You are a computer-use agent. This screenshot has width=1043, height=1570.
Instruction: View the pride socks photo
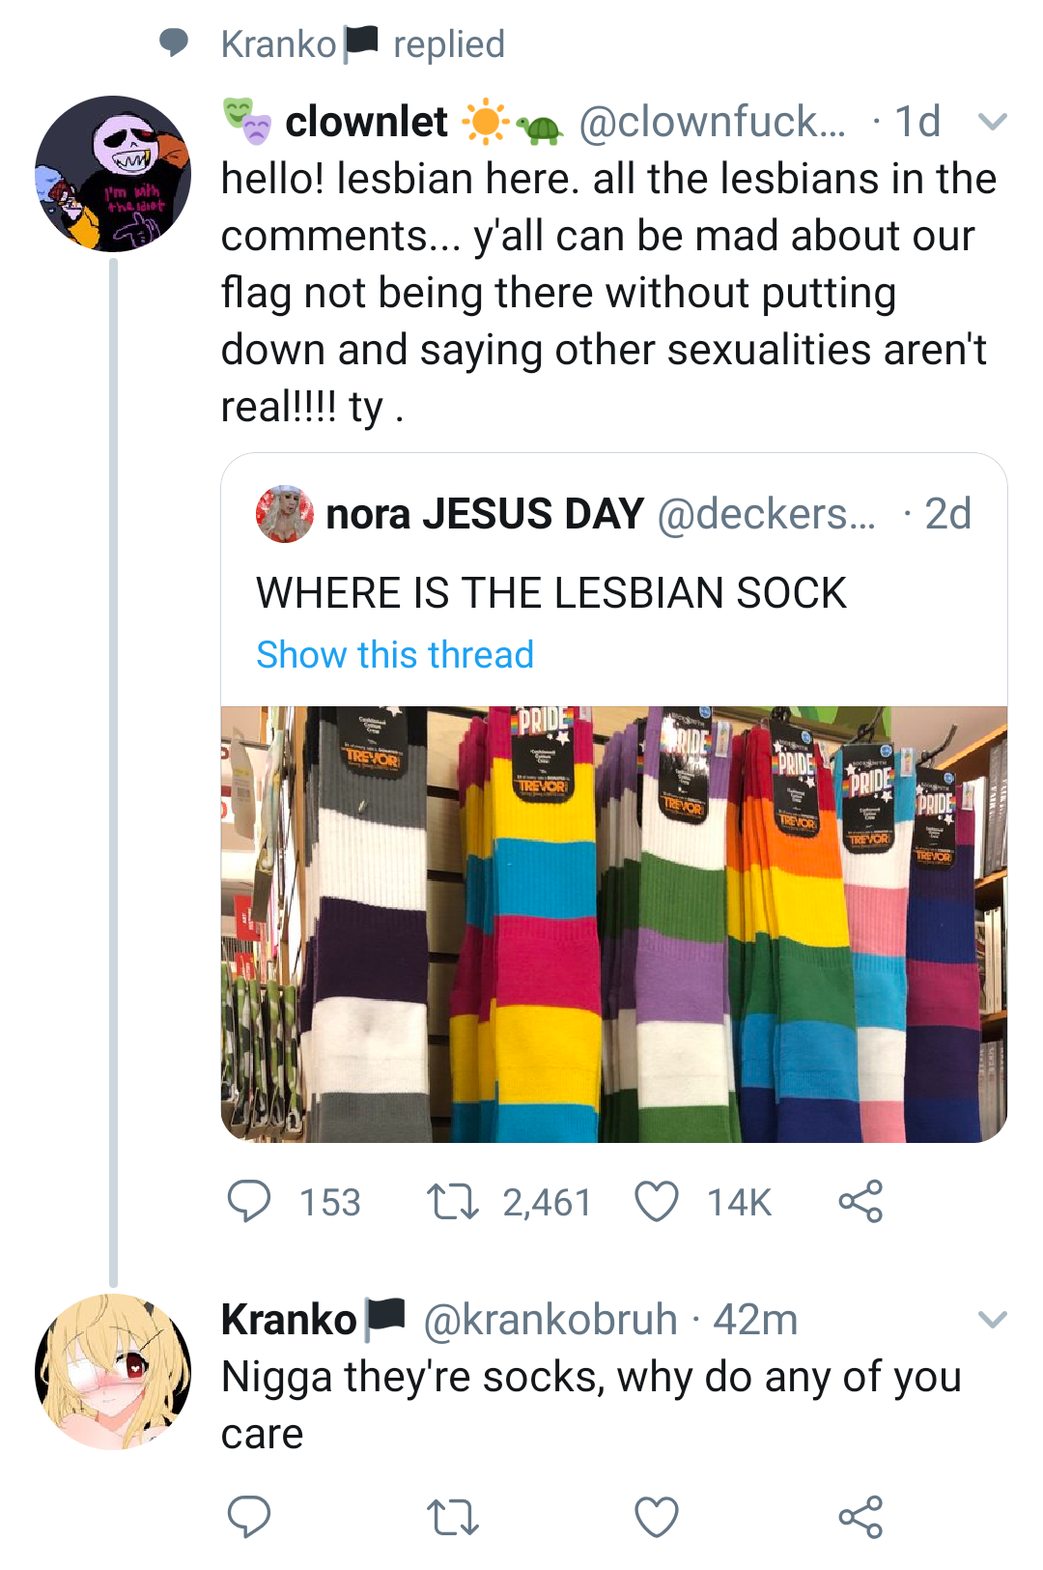click(x=613, y=924)
